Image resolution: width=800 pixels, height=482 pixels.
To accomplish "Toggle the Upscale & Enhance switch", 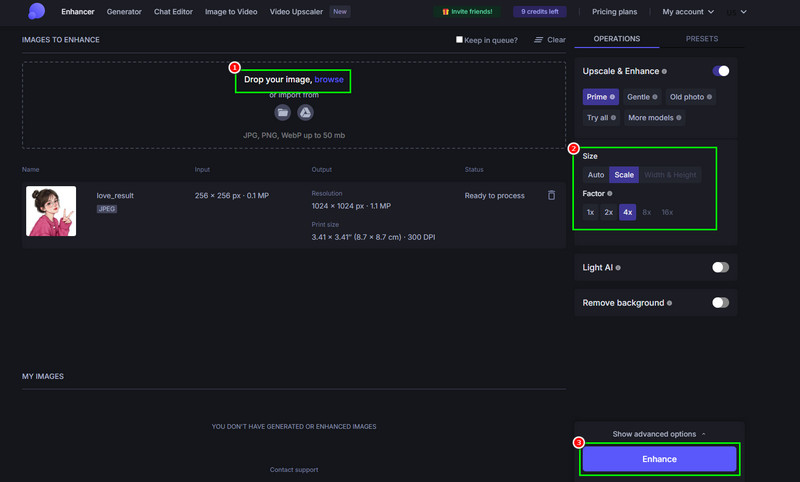I will pyautogui.click(x=720, y=71).
